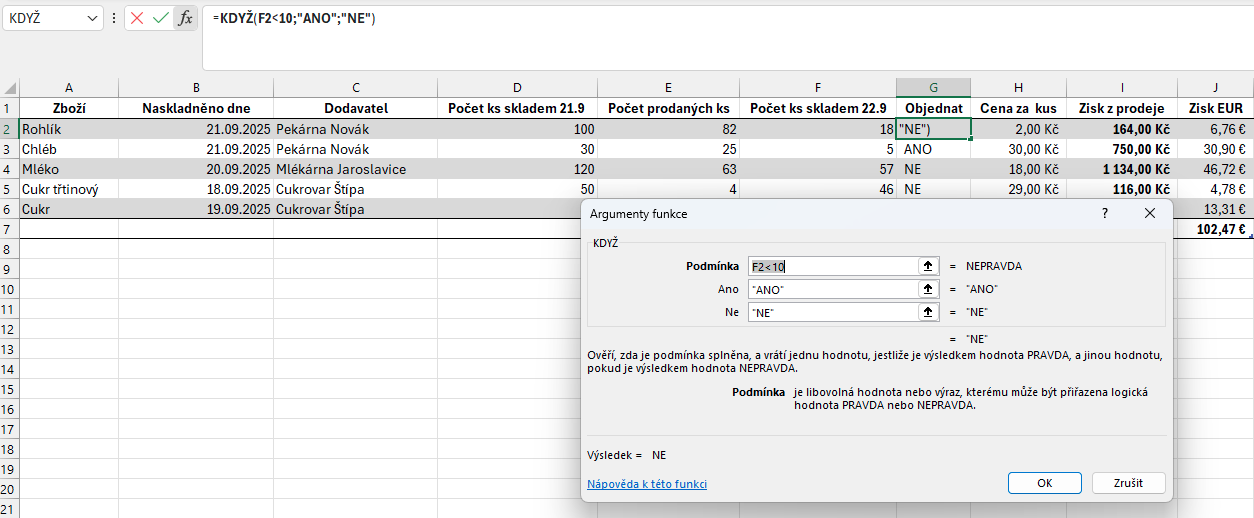Select column I header
1254x518 pixels.
click(x=1122, y=88)
